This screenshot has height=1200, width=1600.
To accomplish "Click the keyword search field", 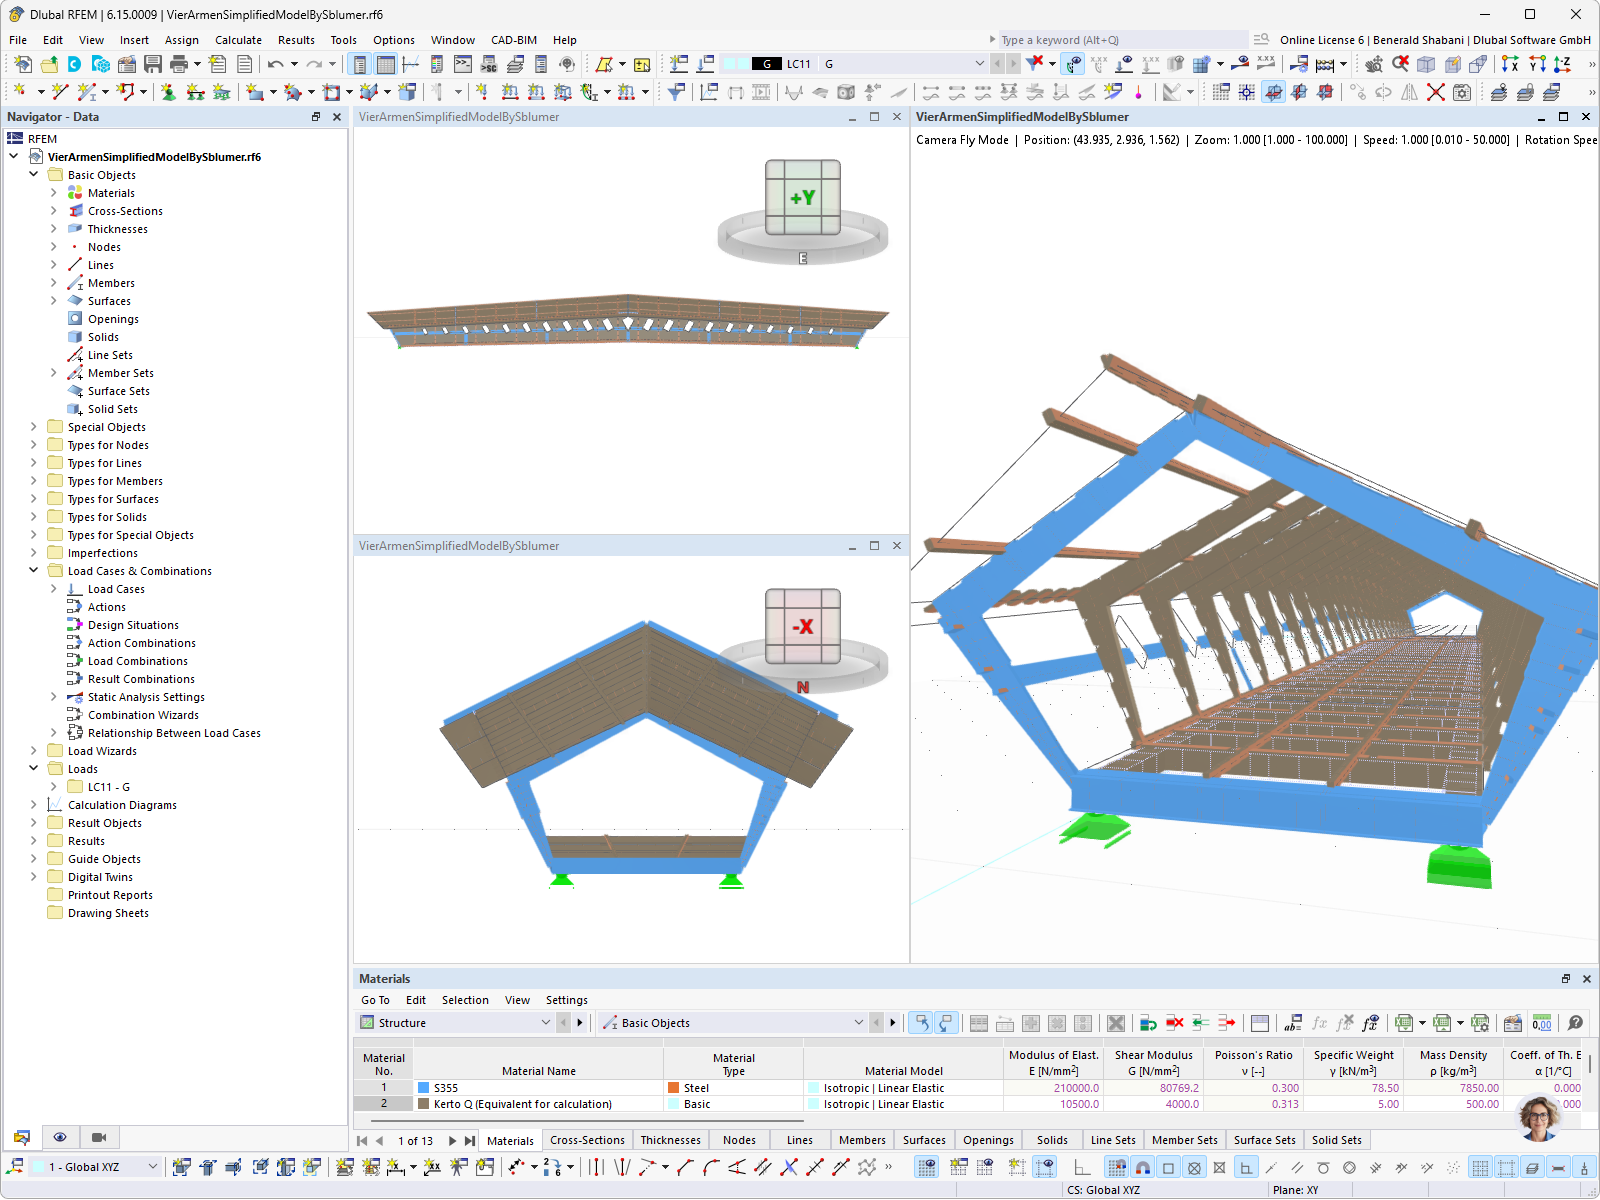I will [1122, 40].
